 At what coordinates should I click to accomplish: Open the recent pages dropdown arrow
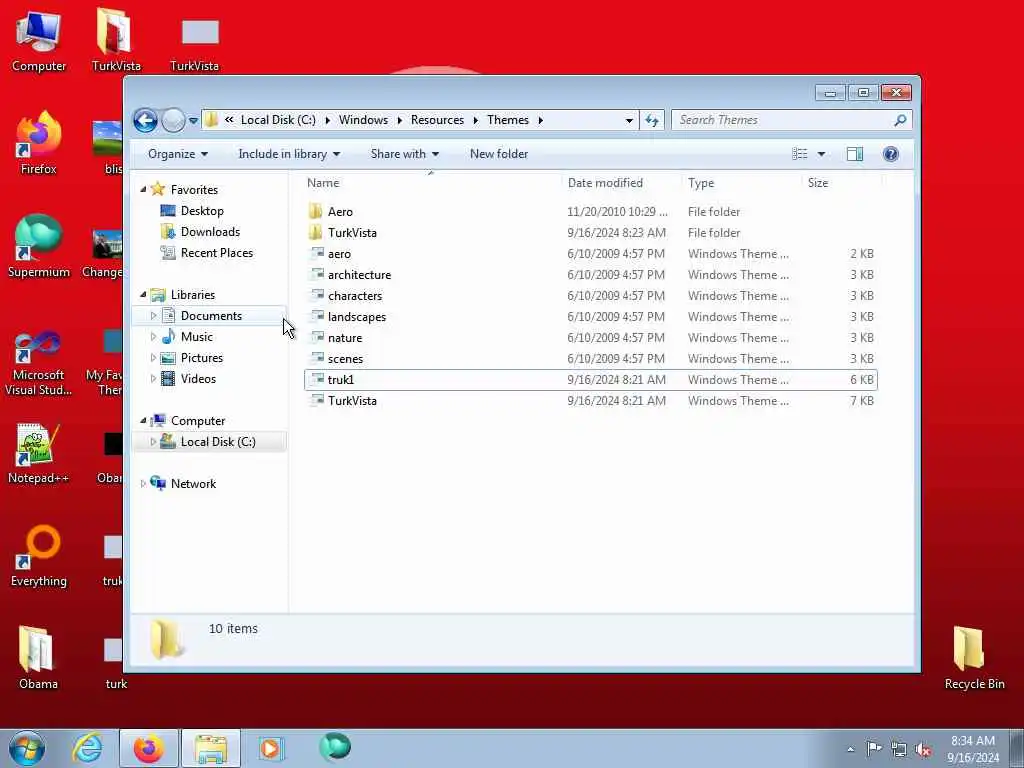point(193,120)
